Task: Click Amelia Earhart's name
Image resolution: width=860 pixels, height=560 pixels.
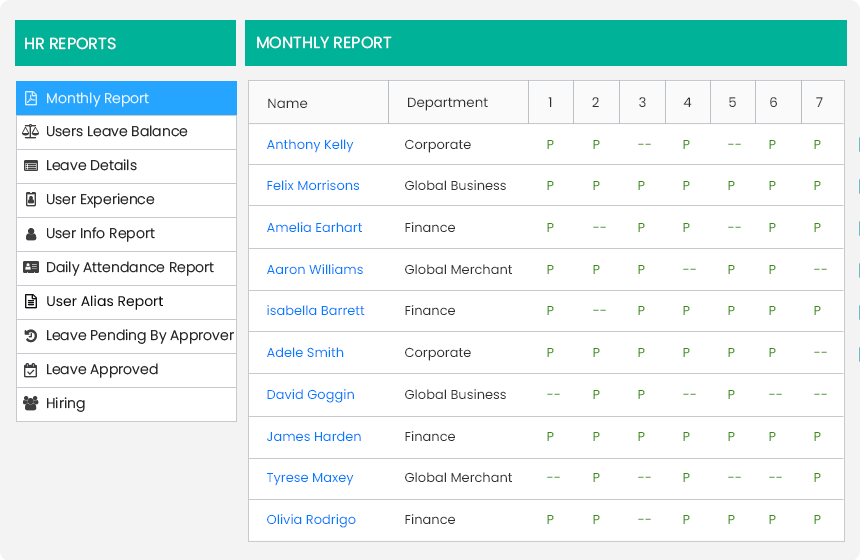Action: 314,228
